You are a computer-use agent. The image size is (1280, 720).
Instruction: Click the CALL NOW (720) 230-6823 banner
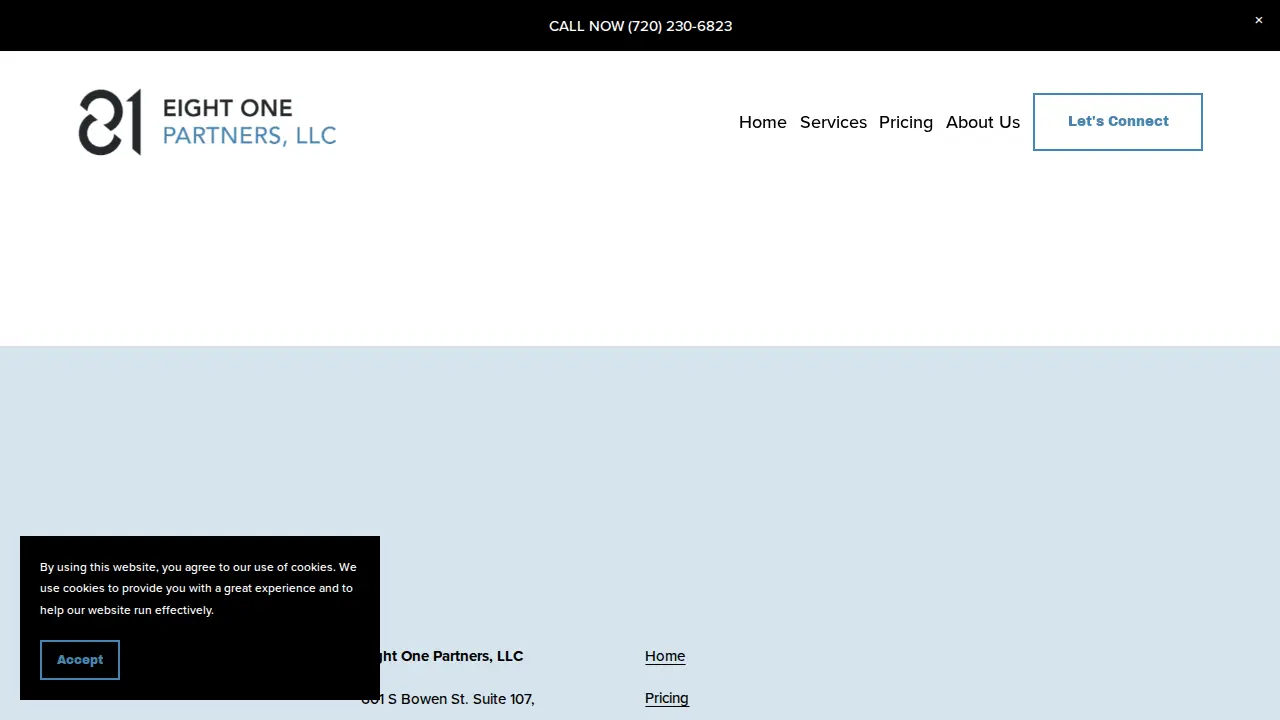(640, 26)
